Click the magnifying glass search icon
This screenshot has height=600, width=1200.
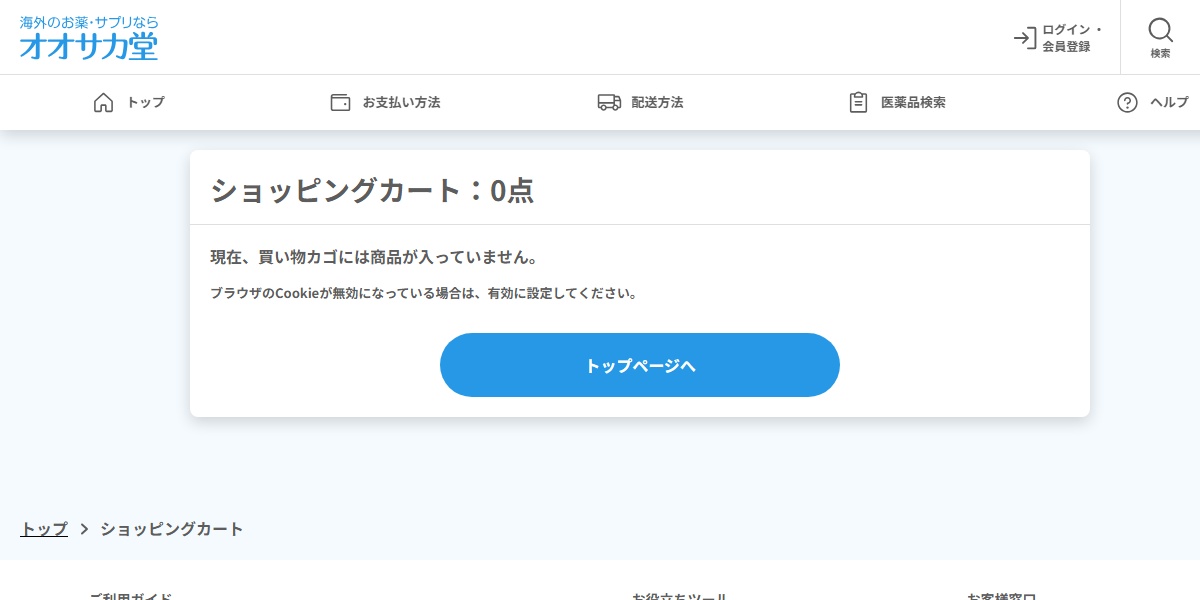pos(1160,30)
